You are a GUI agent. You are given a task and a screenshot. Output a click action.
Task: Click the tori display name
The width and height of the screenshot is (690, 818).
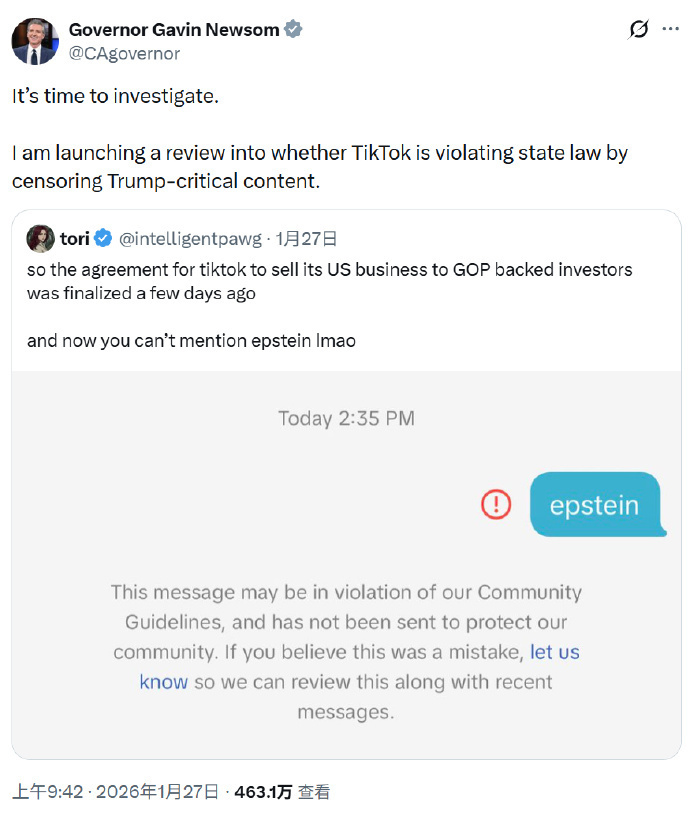74,238
